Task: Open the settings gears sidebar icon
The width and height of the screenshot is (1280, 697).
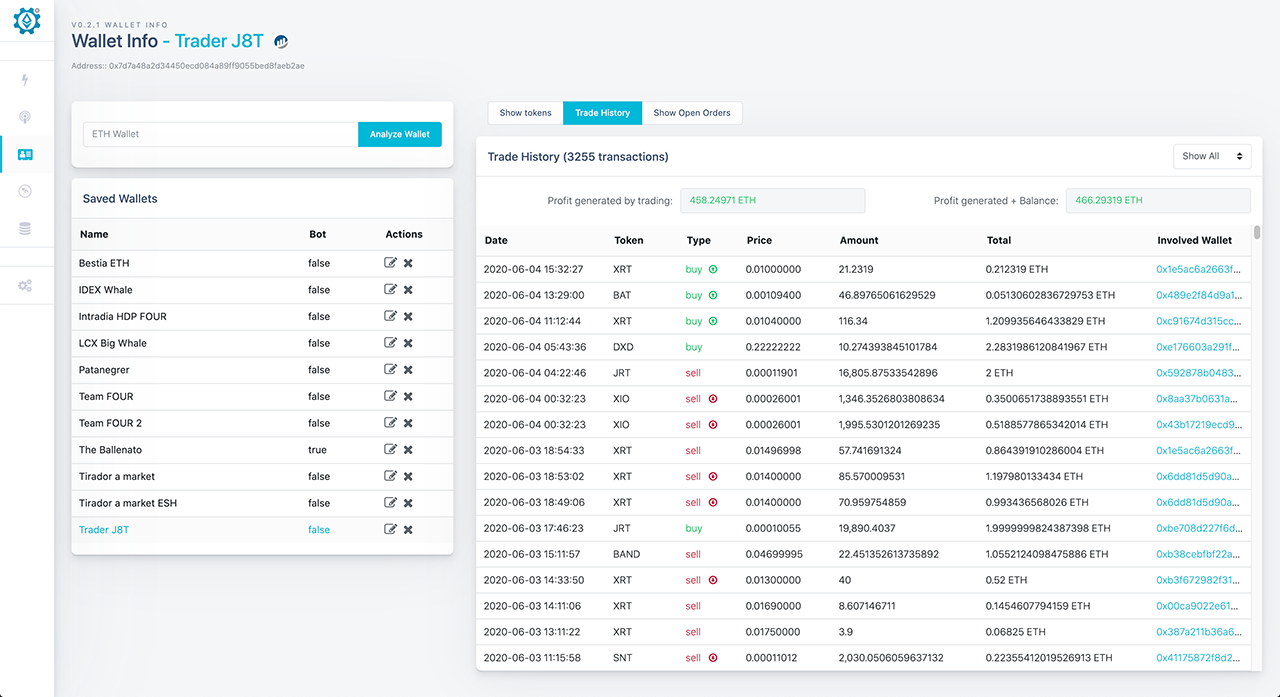Action: coord(25,286)
